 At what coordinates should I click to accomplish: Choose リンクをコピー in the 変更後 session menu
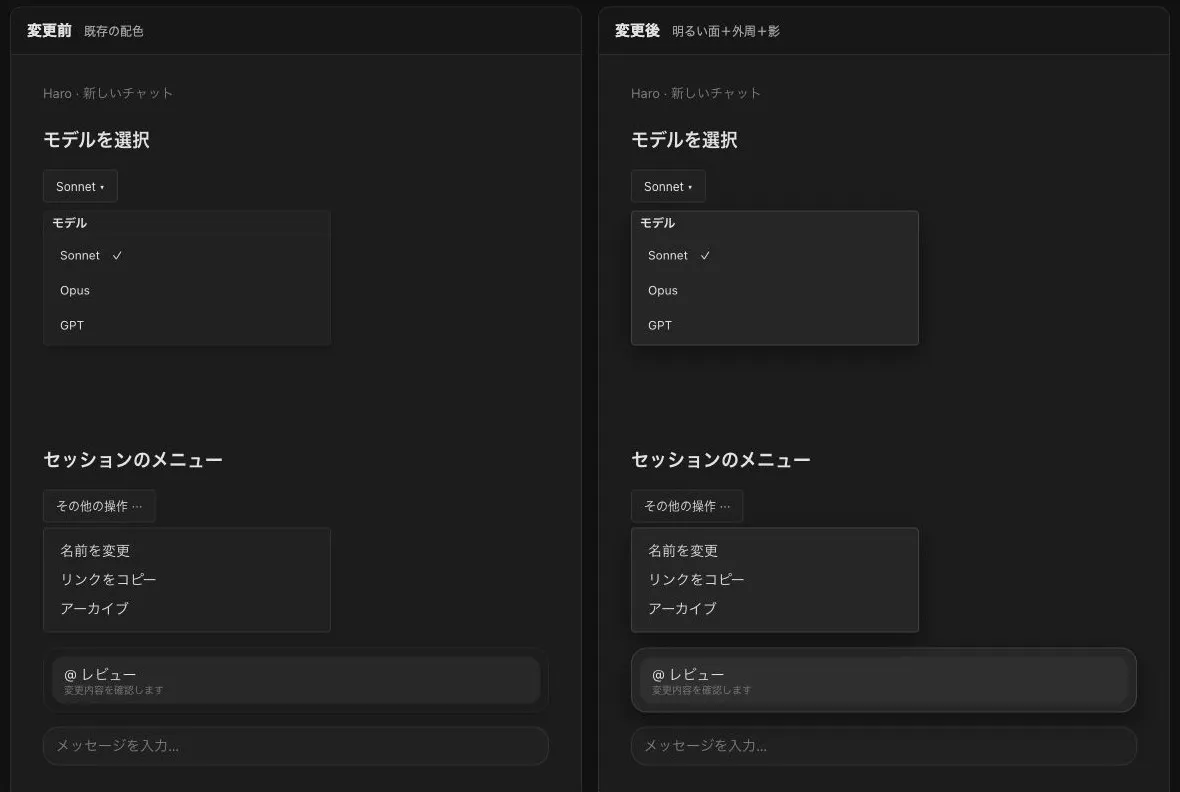click(x=774, y=580)
